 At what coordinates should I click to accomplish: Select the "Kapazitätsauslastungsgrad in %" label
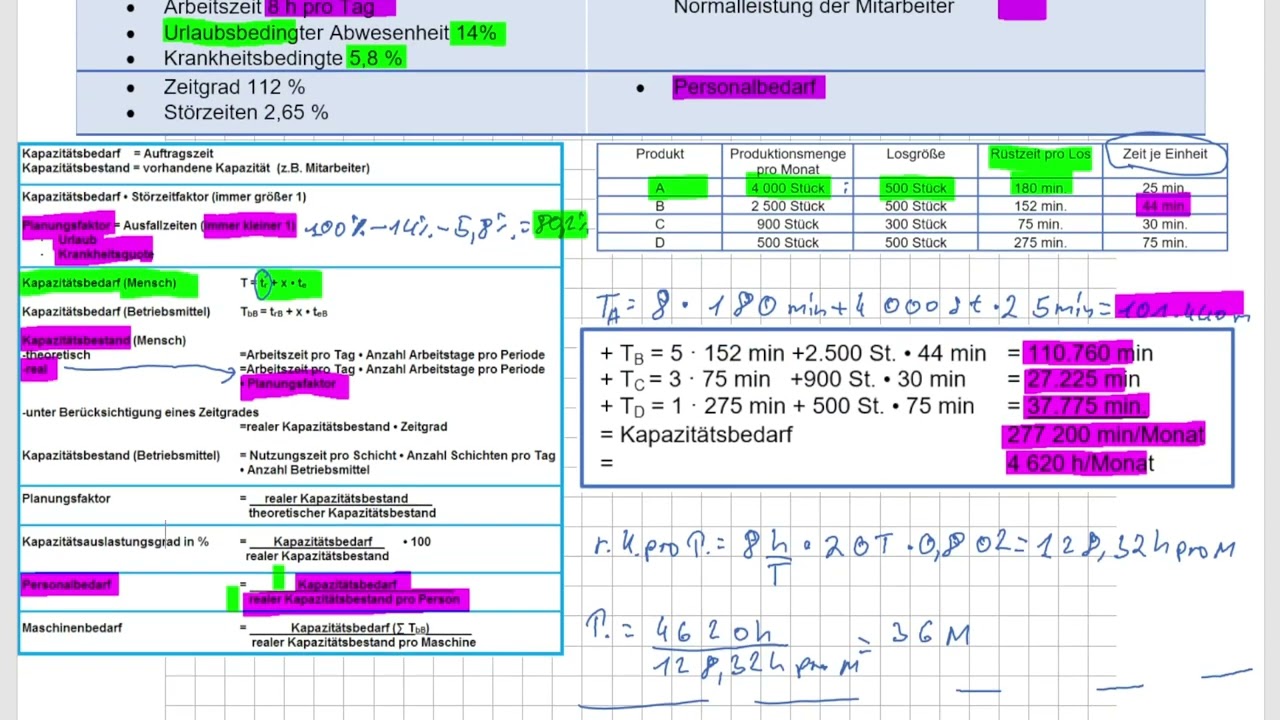pos(115,542)
